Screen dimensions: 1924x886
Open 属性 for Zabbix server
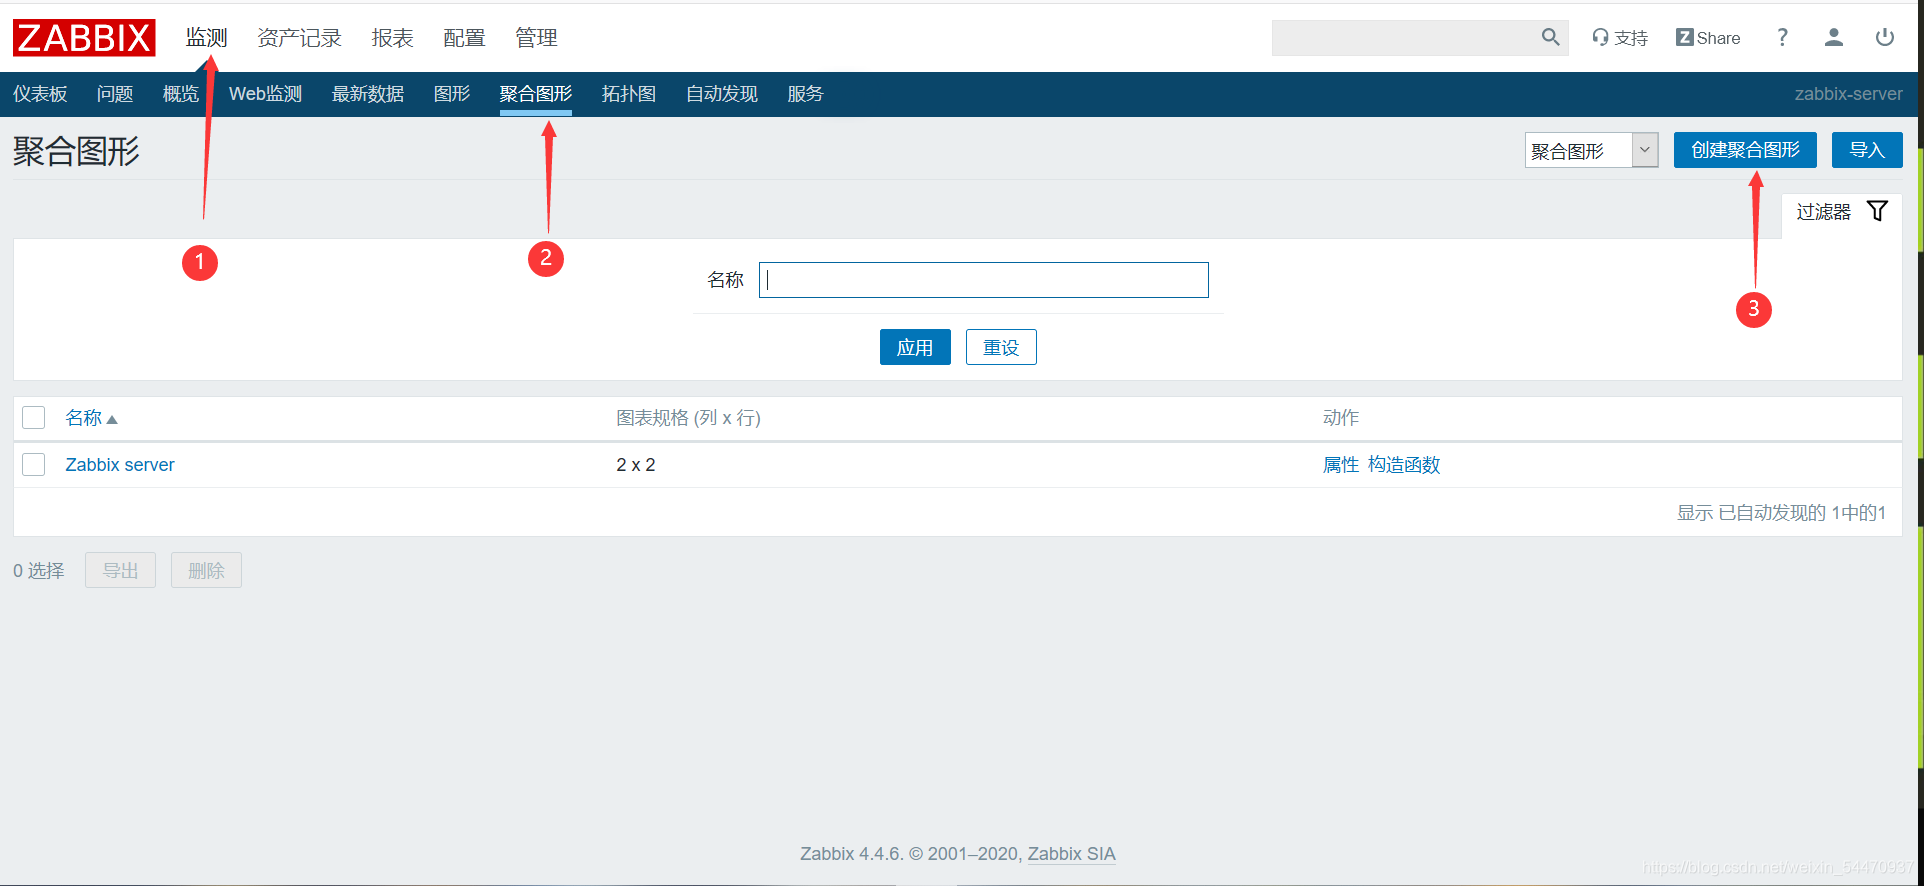[x=1341, y=465]
